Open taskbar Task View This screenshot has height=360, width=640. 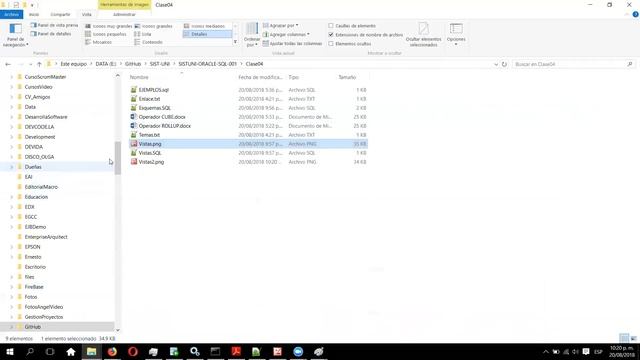50,351
